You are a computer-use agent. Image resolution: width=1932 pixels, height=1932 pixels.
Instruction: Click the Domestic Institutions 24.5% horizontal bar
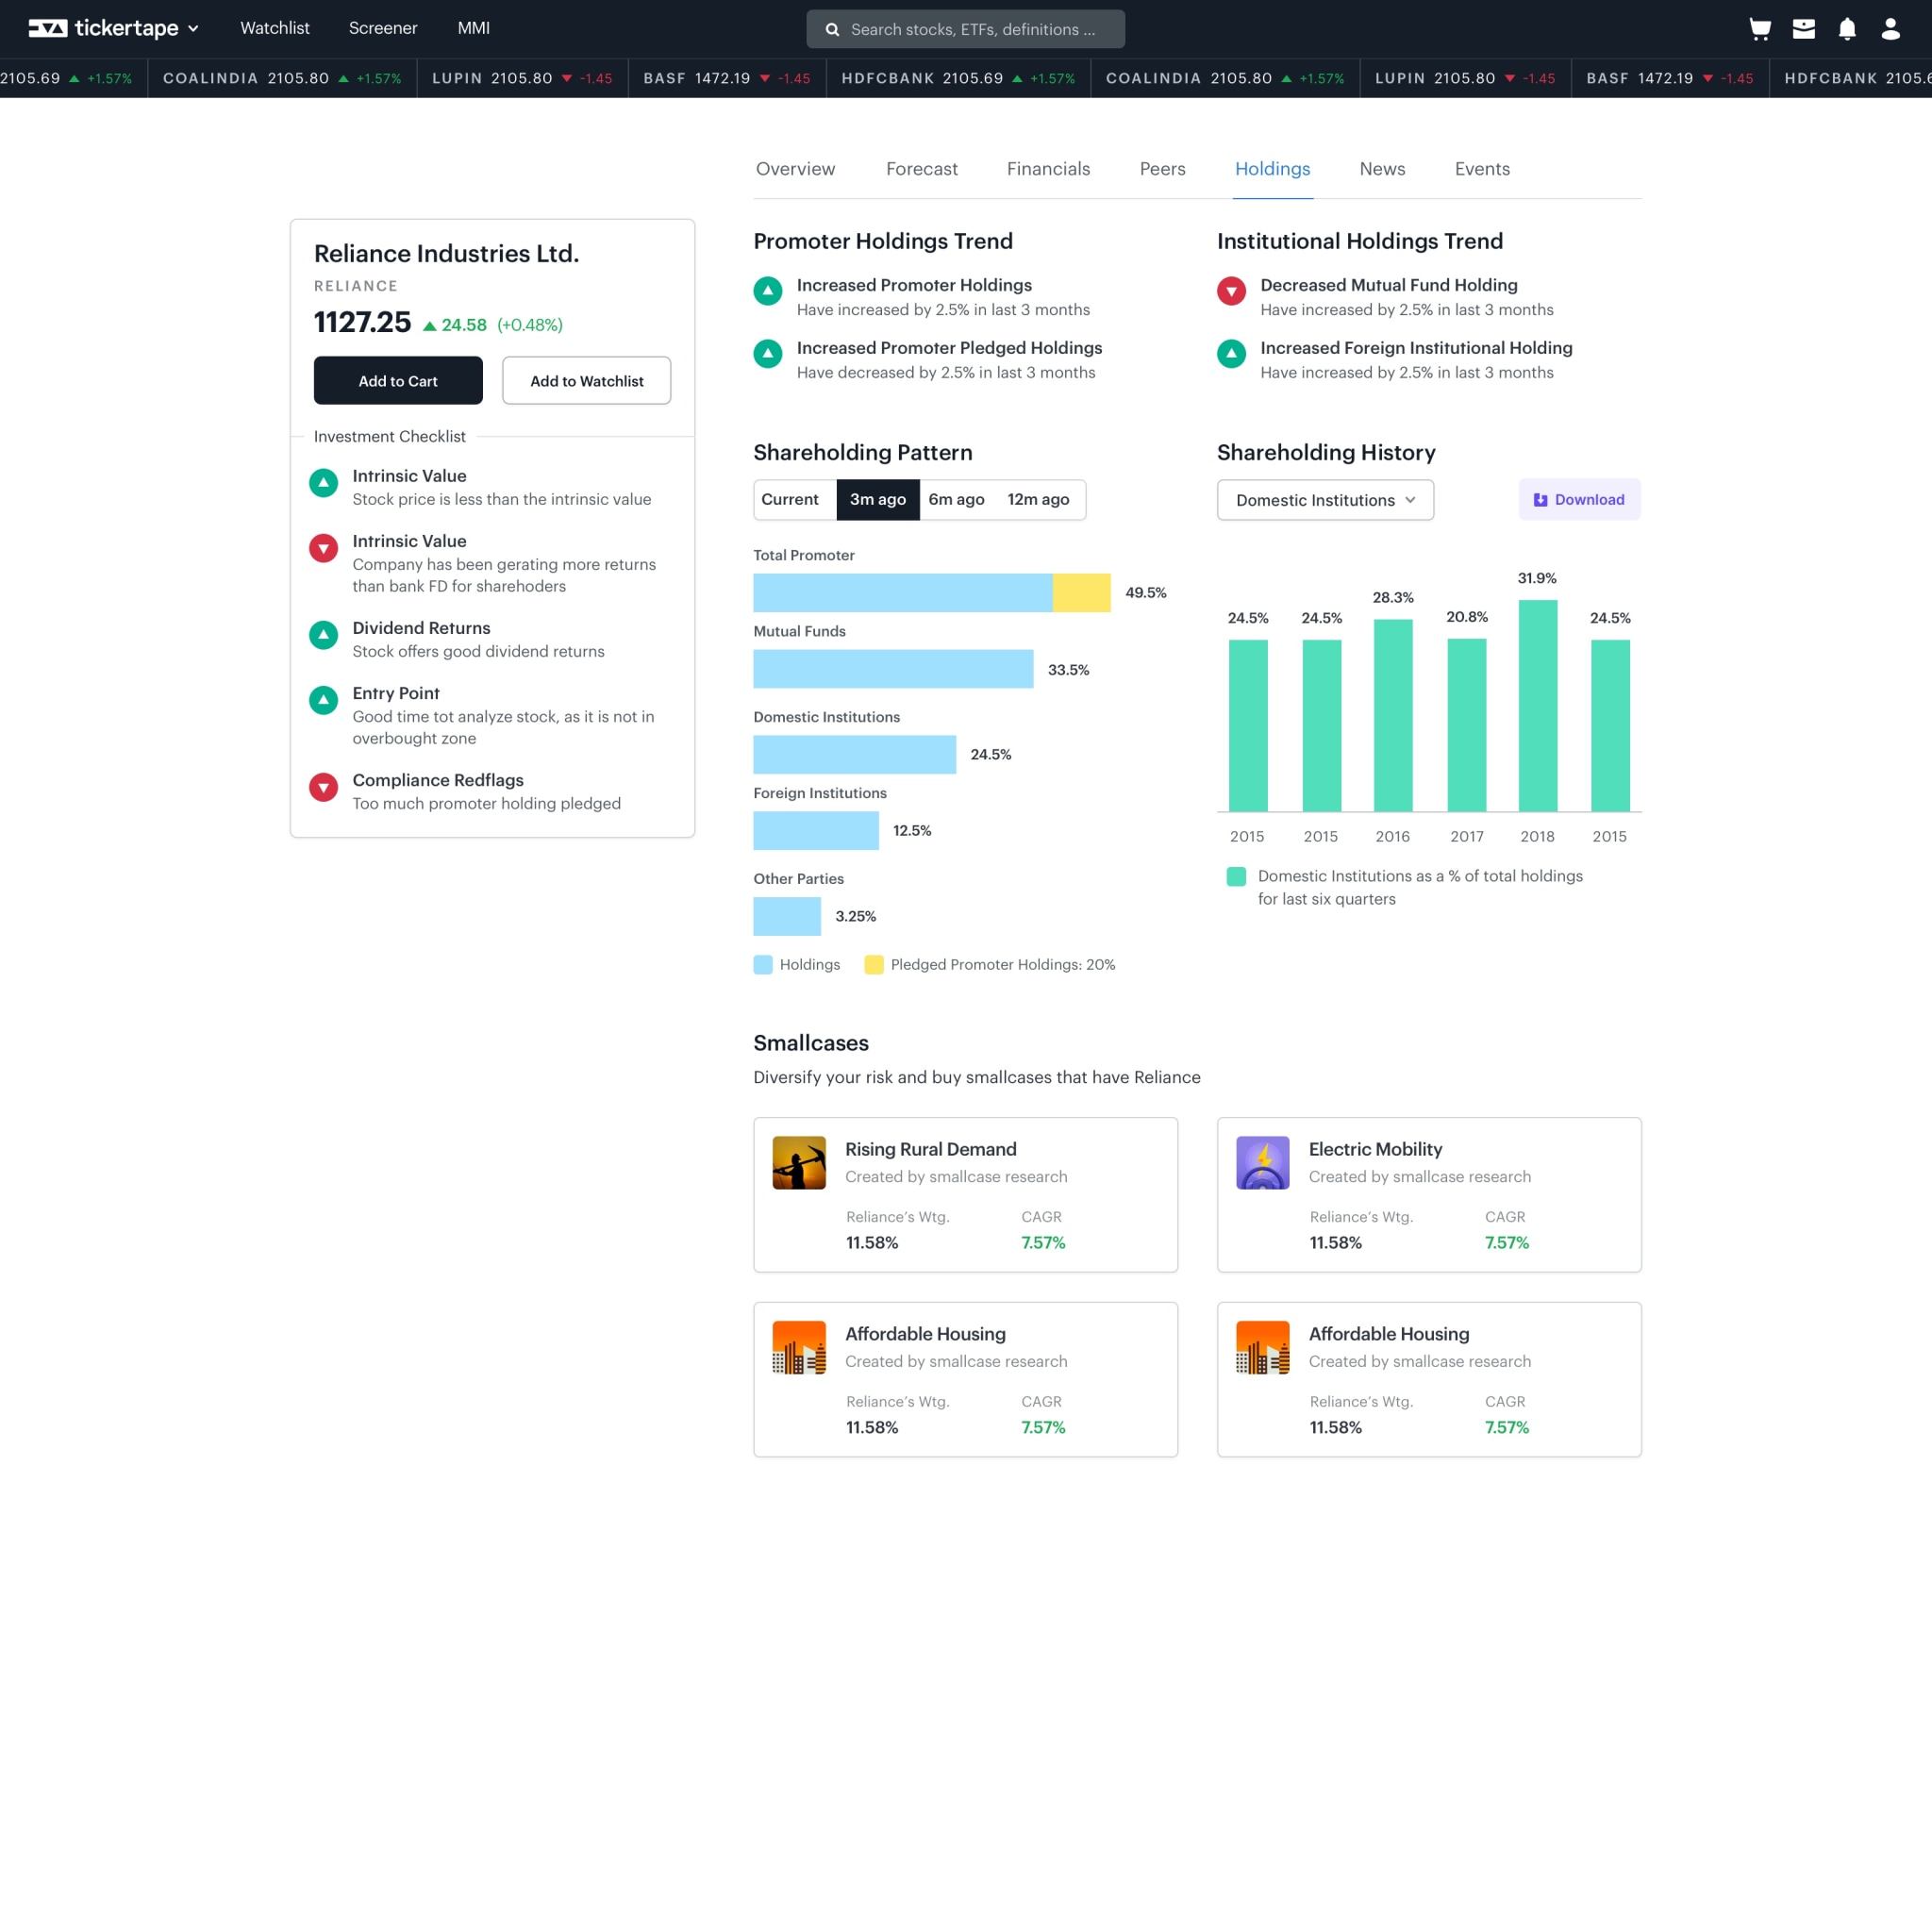coord(855,755)
